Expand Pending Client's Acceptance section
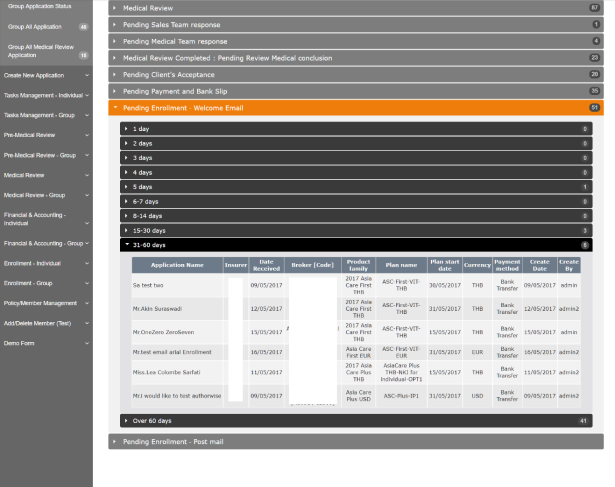The width and height of the screenshot is (615, 487). (x=356, y=75)
